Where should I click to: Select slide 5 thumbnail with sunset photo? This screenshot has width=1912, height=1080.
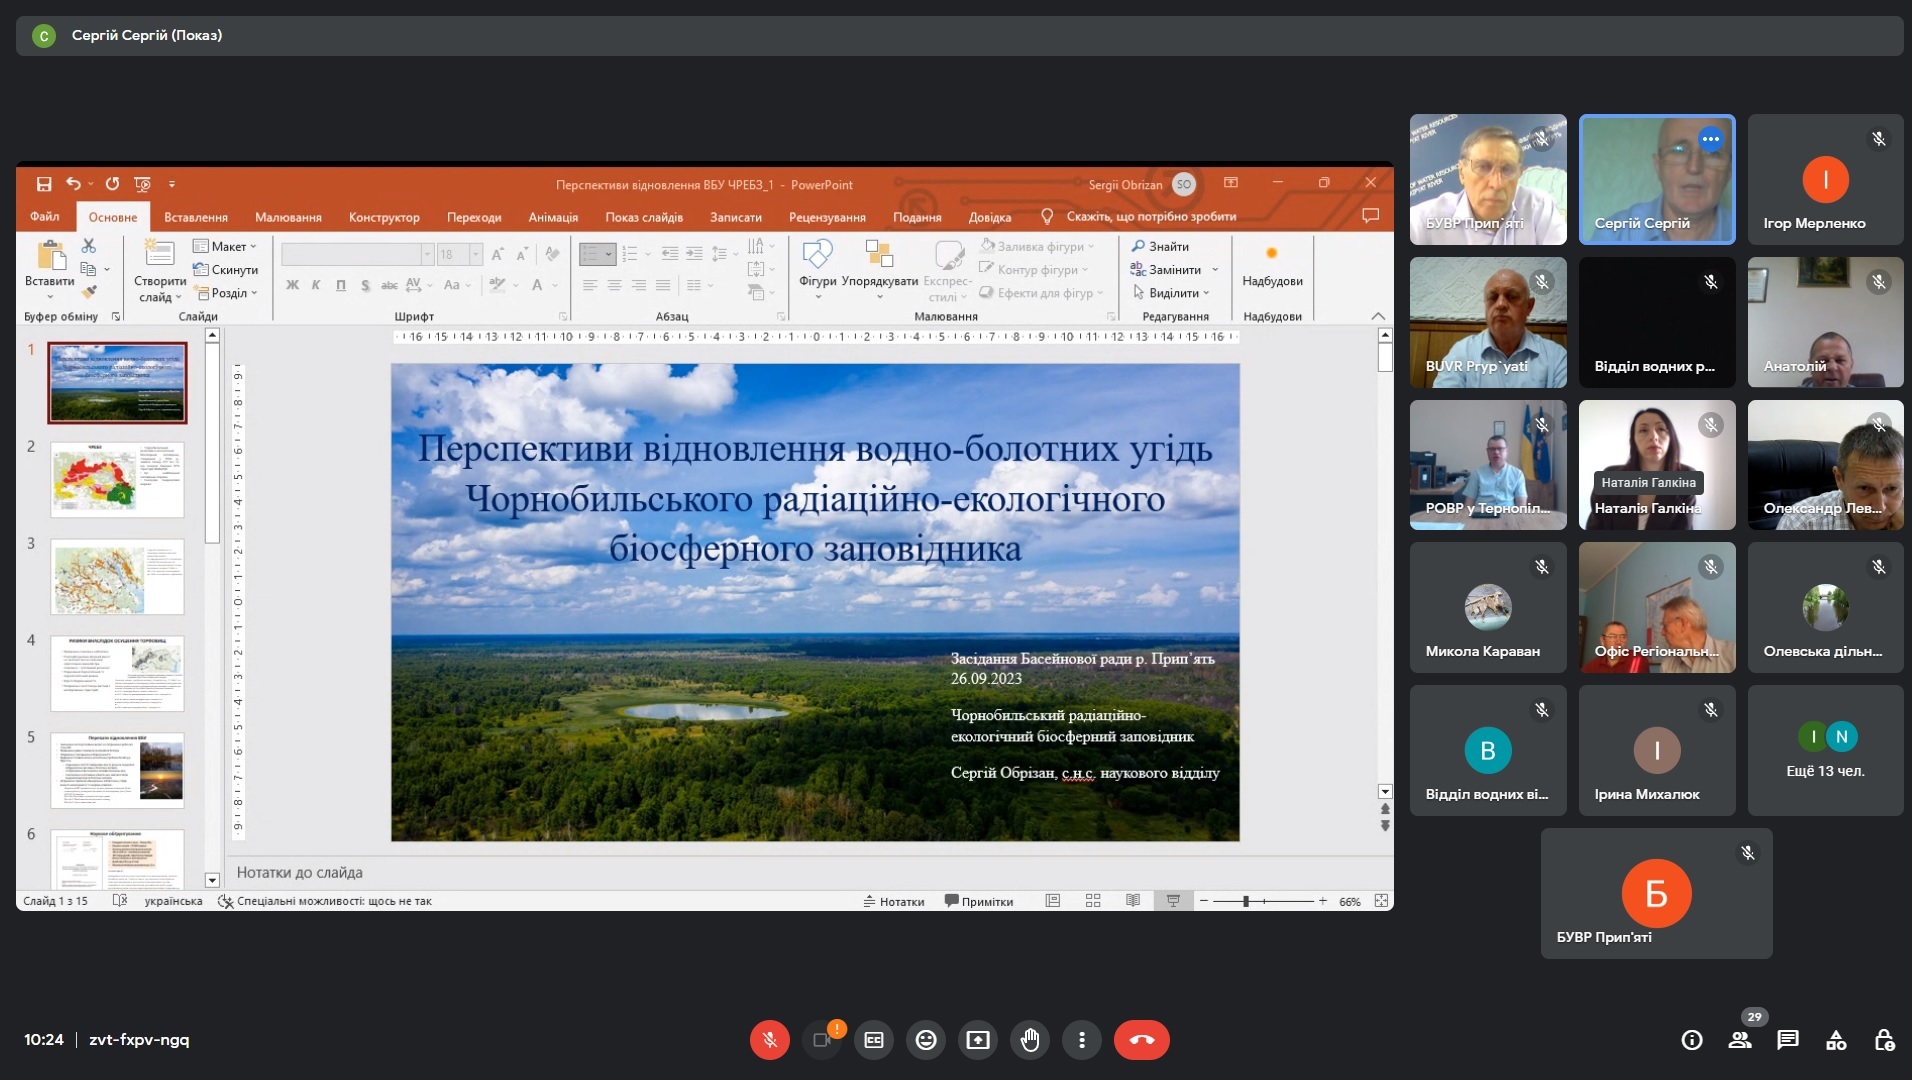(x=117, y=770)
